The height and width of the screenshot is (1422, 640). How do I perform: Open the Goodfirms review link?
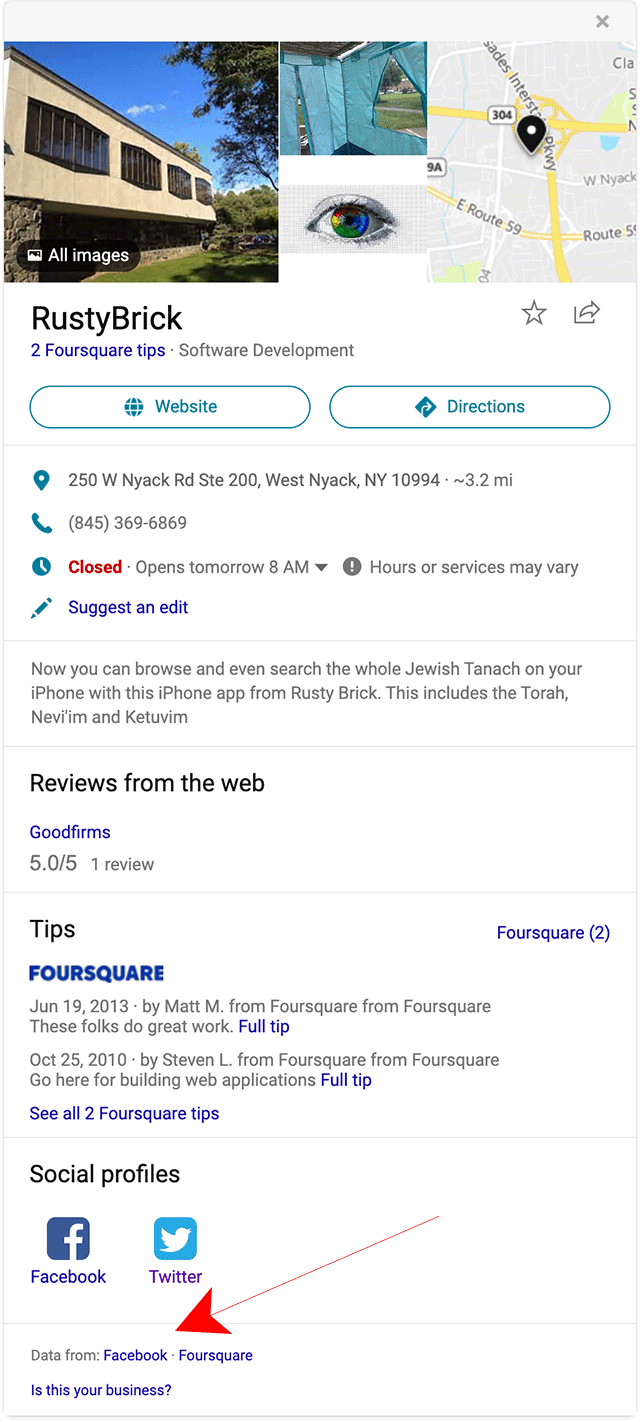click(x=70, y=832)
